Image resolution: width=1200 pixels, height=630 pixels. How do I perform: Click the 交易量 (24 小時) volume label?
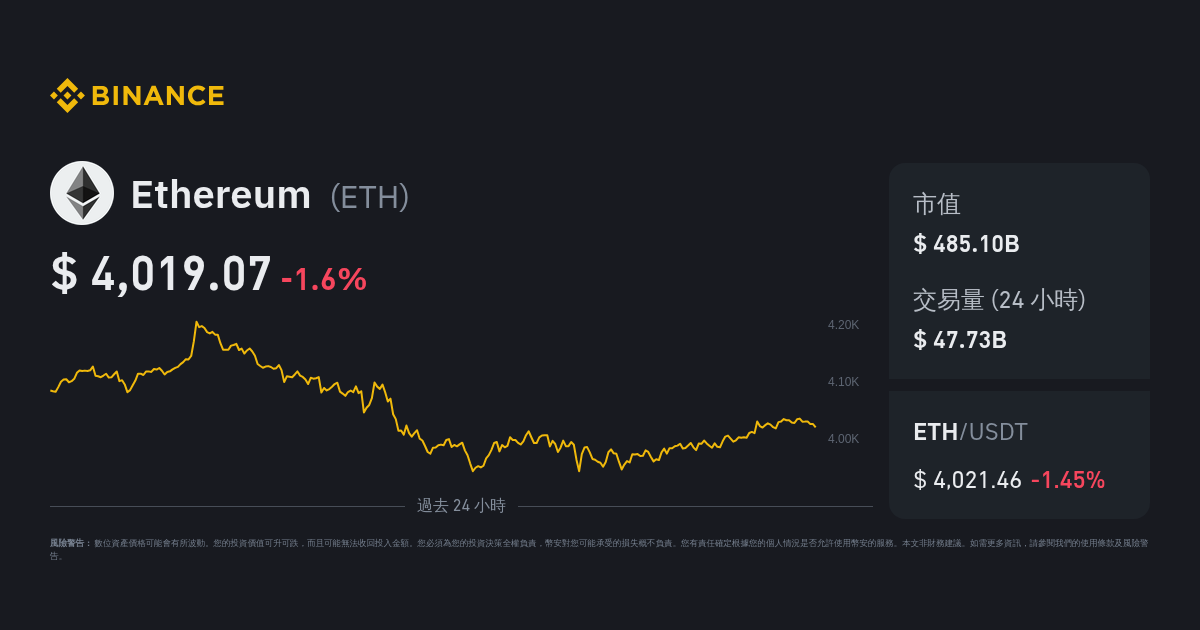click(999, 300)
